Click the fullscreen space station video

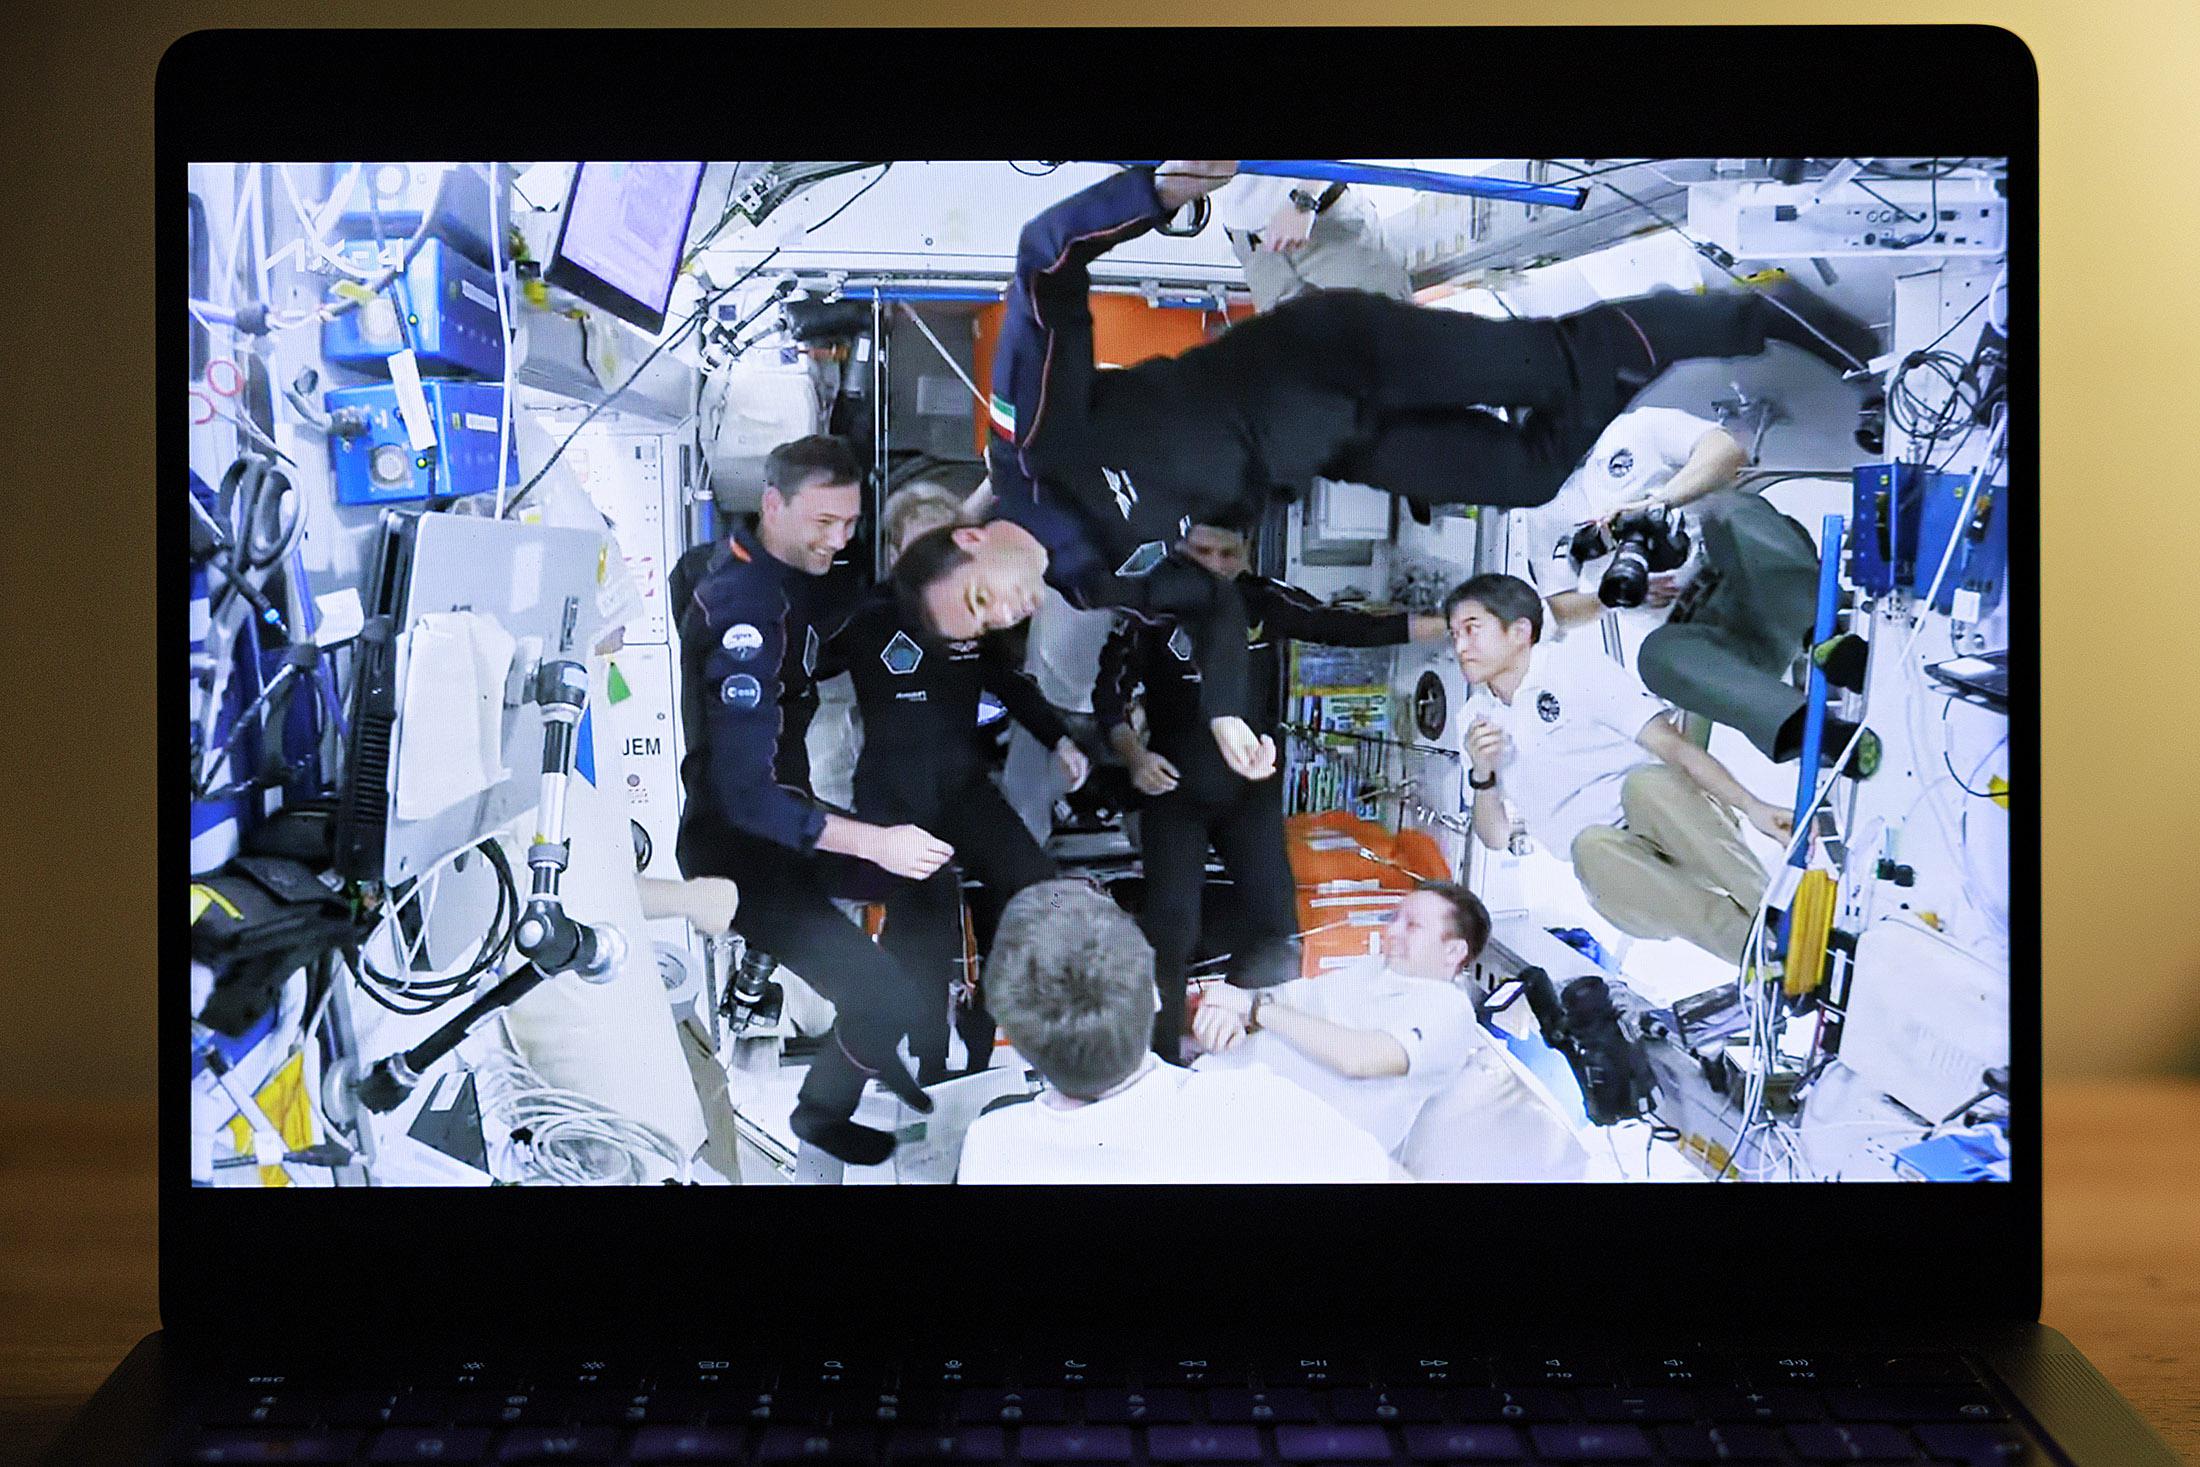tap(1097, 671)
